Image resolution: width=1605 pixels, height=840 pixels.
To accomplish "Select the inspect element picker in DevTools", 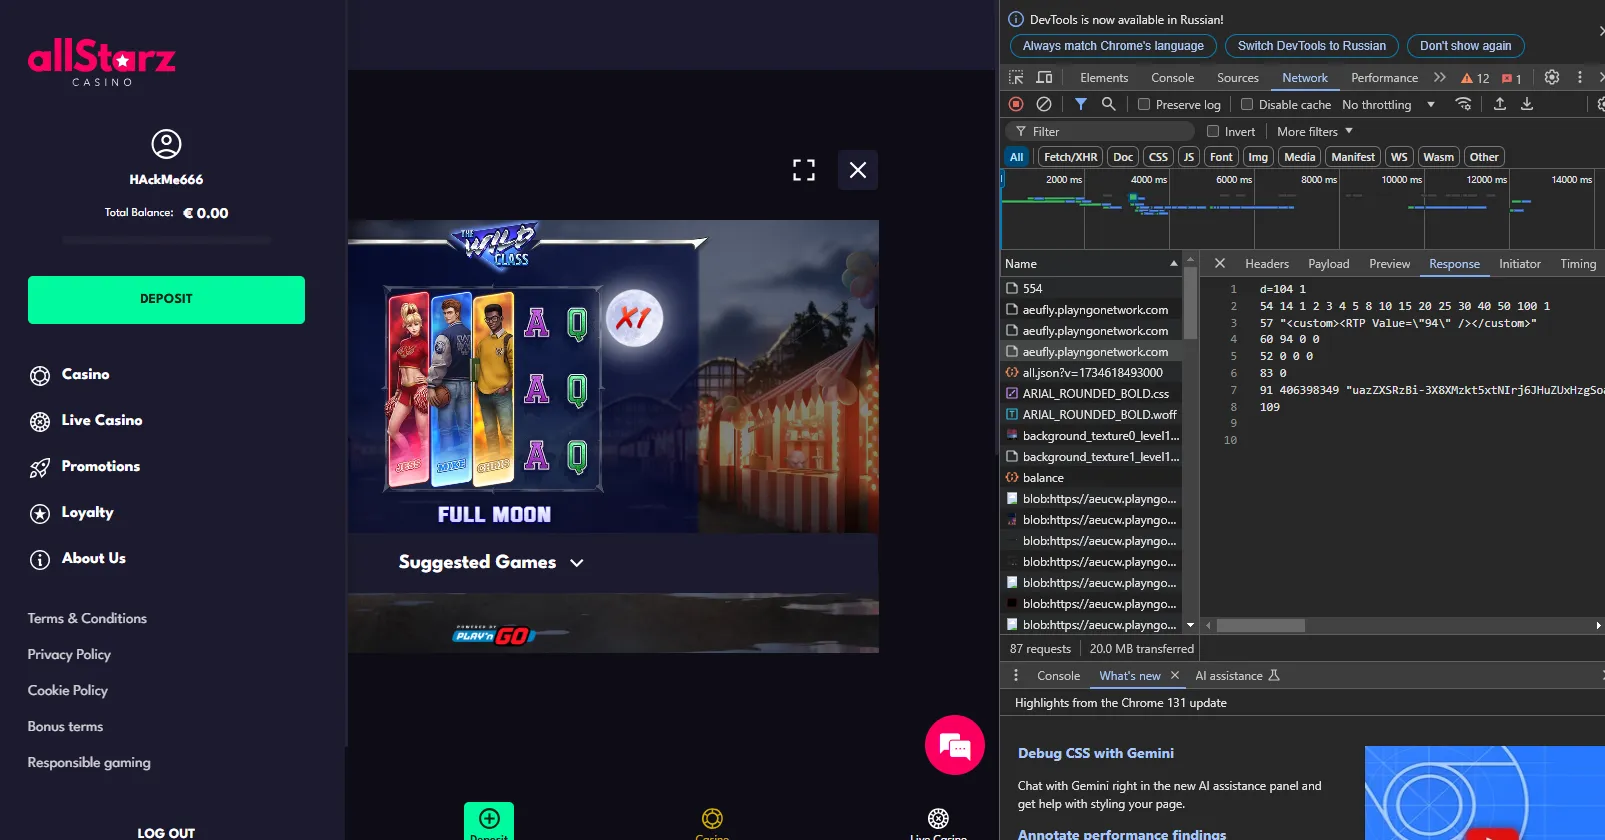I will (x=1016, y=78).
